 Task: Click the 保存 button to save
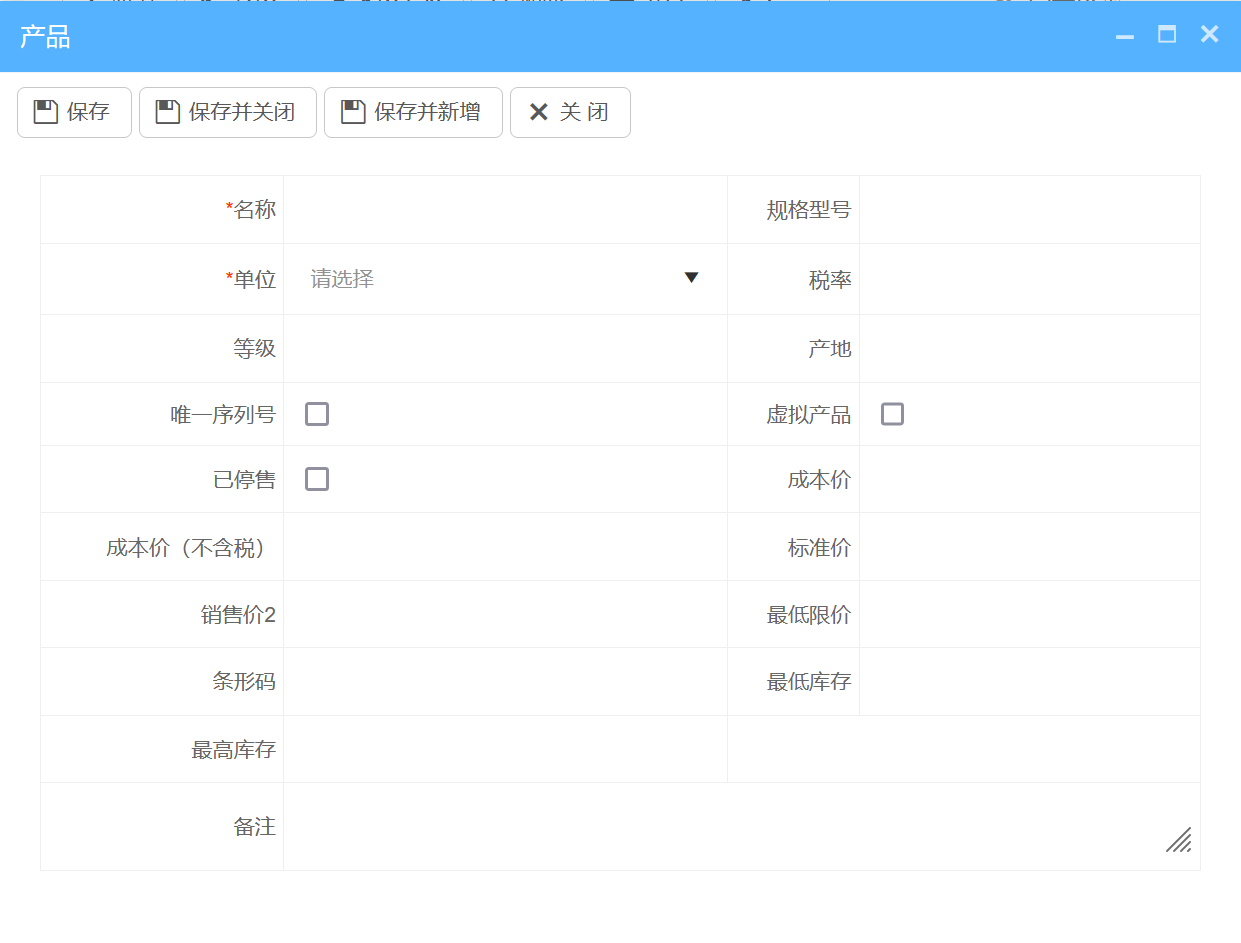[74, 112]
